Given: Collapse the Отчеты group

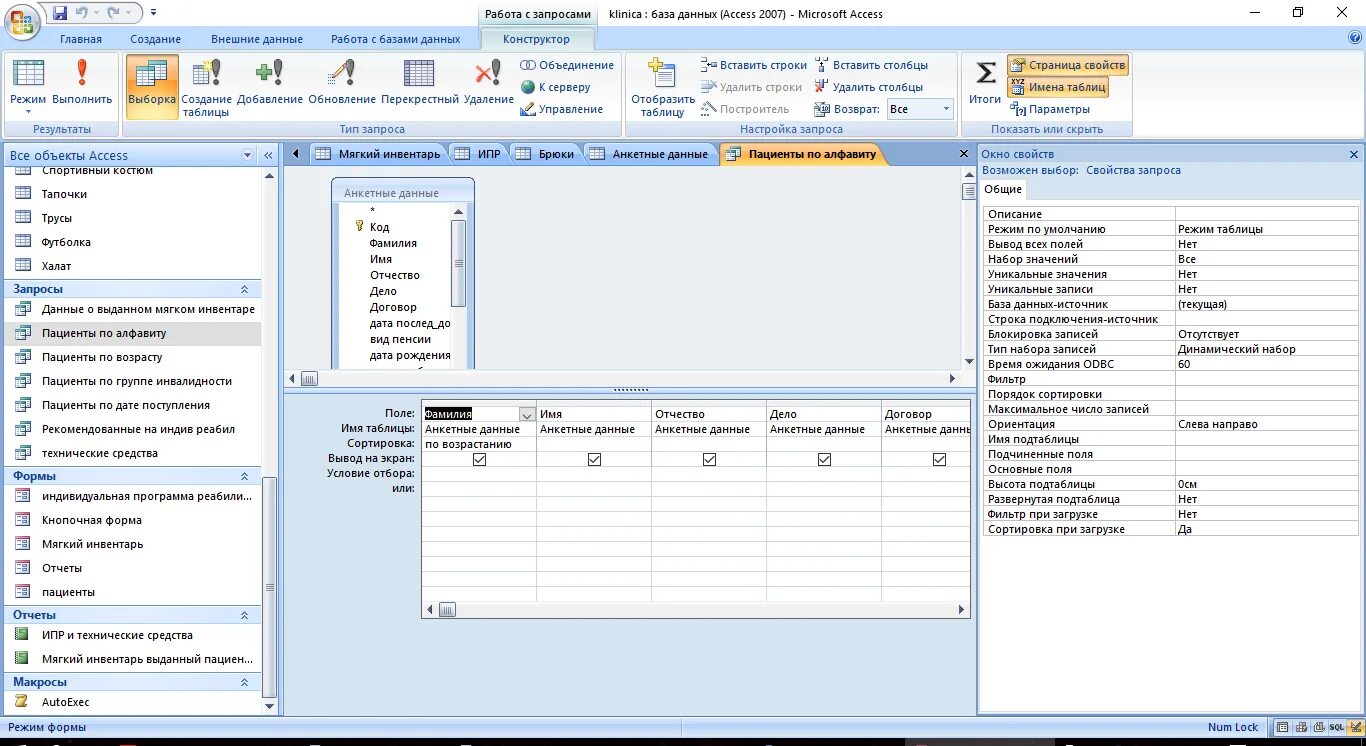Looking at the screenshot, I should click(x=244, y=615).
